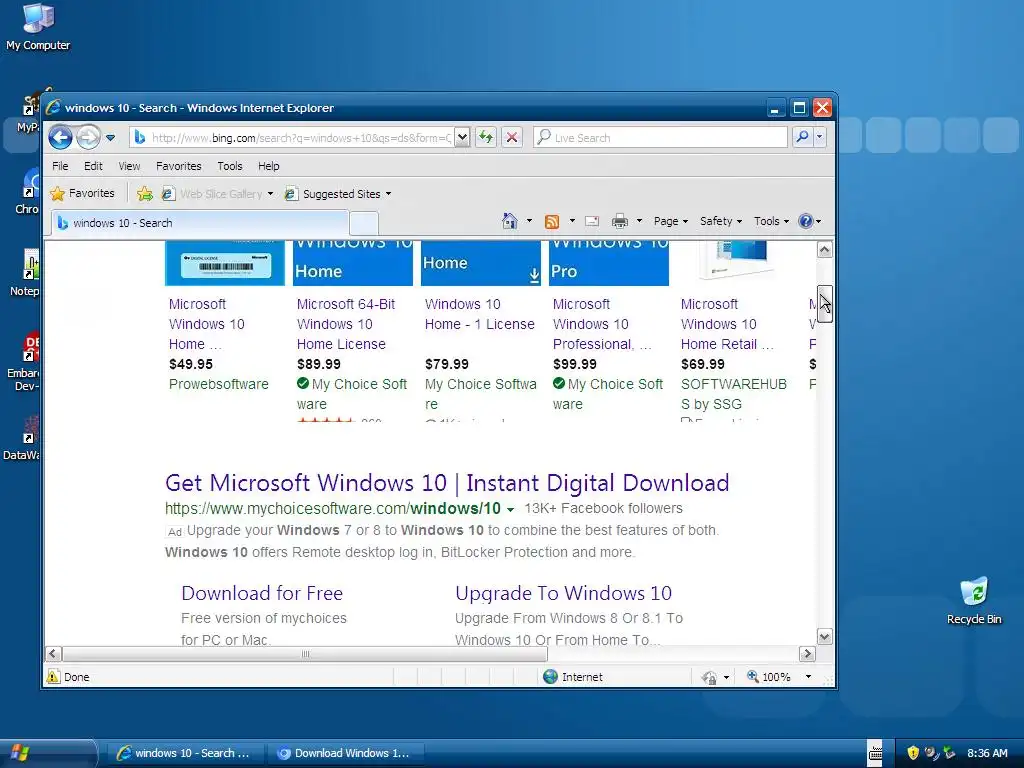The width and height of the screenshot is (1024, 768).
Task: Click the vertical scrollbar up arrow
Action: point(825,249)
